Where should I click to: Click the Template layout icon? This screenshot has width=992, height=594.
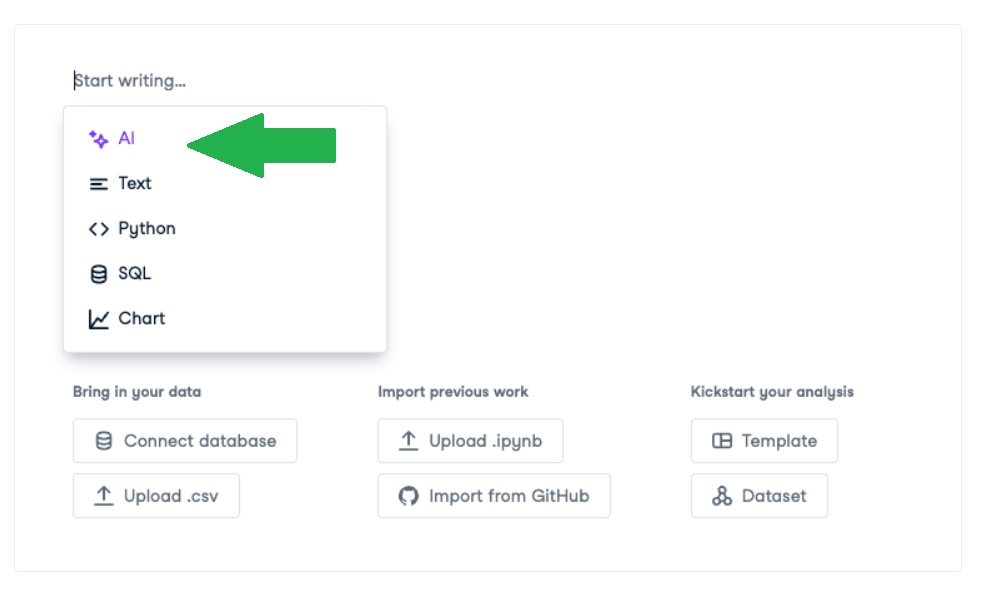722,441
